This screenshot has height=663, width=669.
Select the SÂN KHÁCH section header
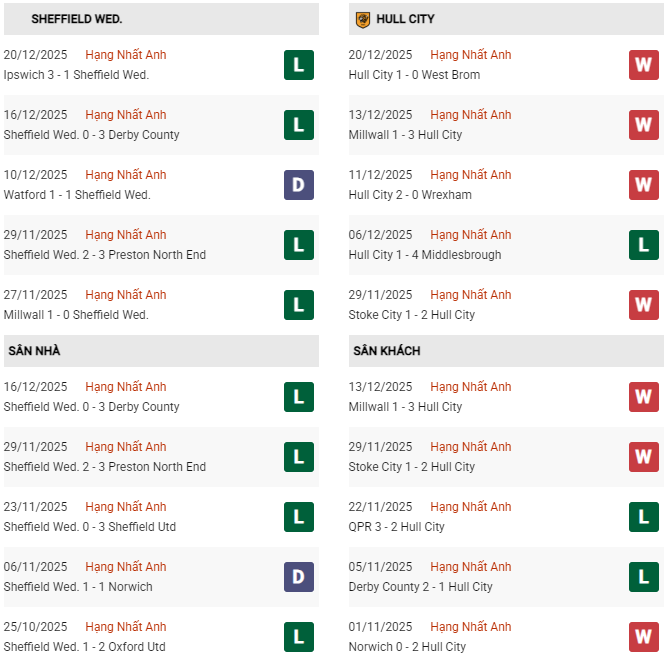point(386,351)
